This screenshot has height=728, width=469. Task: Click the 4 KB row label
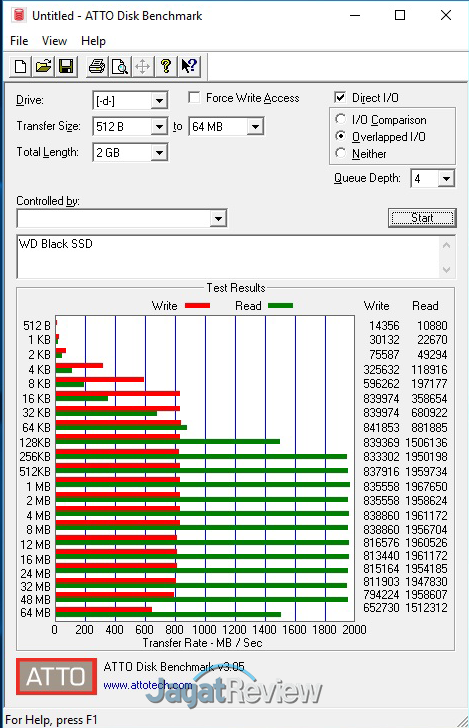click(x=39, y=370)
